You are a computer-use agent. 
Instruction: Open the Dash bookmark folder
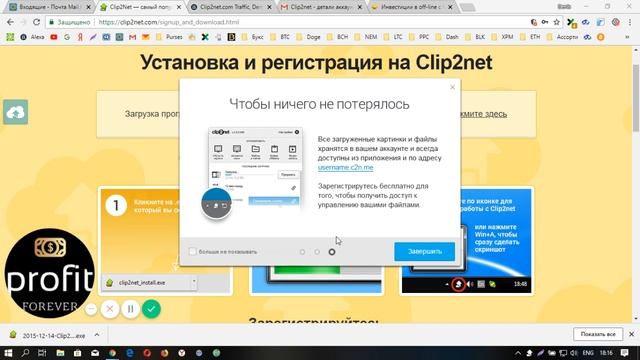[447, 37]
